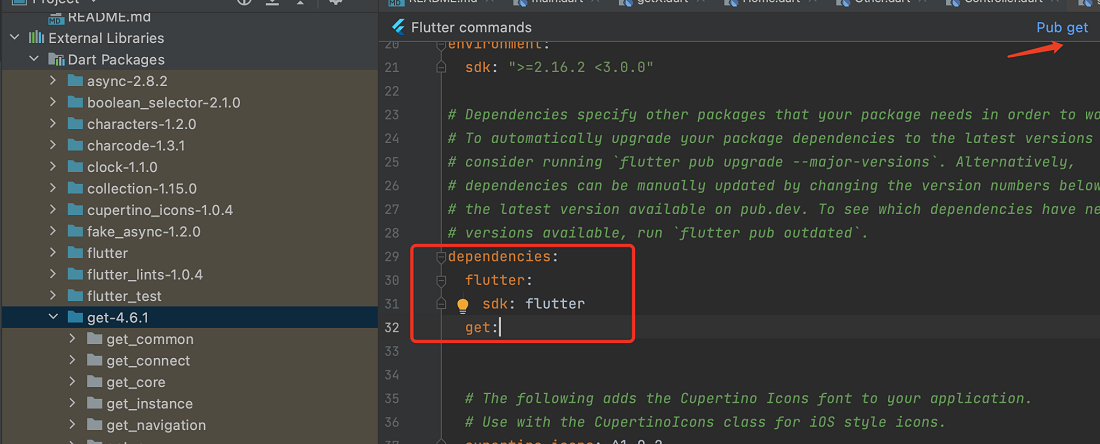Expand the async-2.8.2 package chevron
Viewport: 1100px width, 444px height.
tap(53, 81)
